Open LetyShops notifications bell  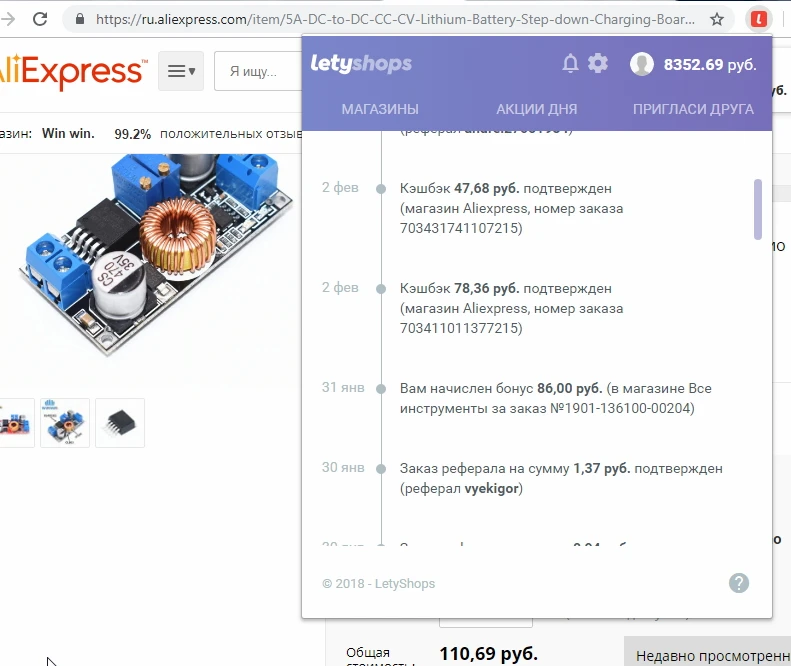pyautogui.click(x=570, y=64)
